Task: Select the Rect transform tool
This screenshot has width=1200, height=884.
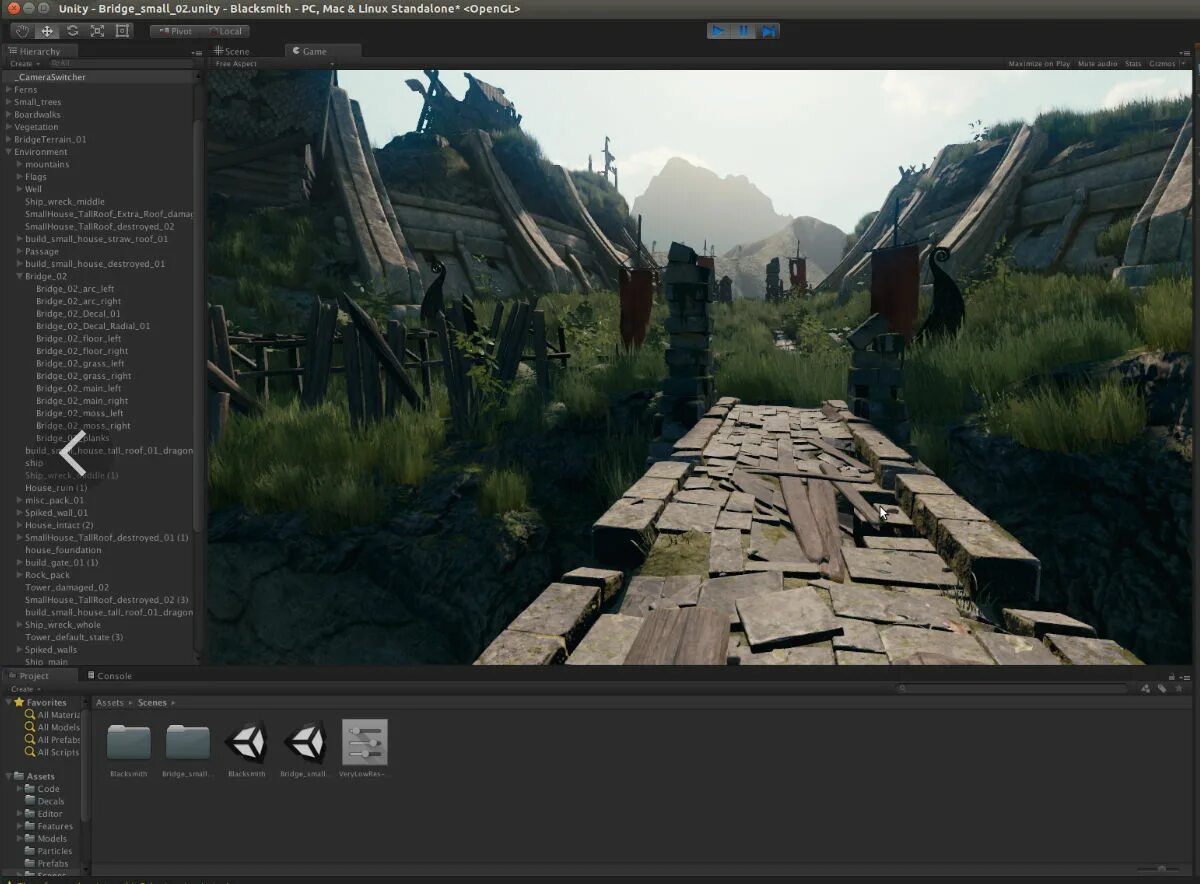Action: click(122, 31)
